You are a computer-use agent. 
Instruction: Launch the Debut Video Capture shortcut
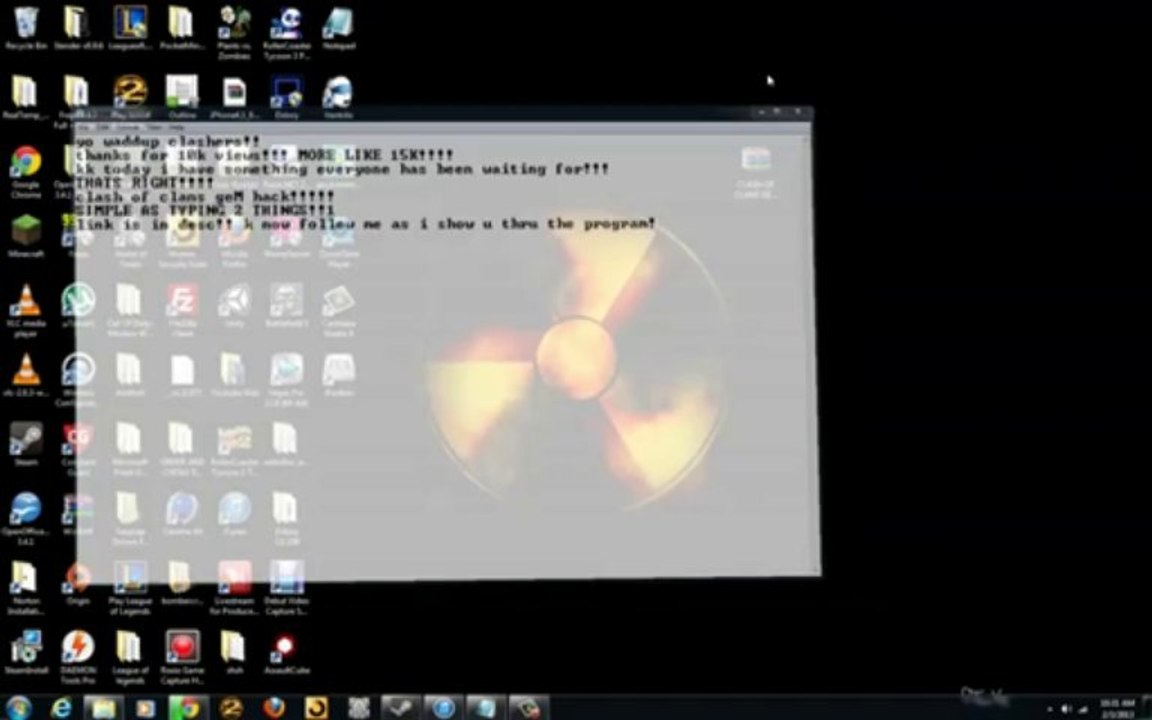click(287, 588)
